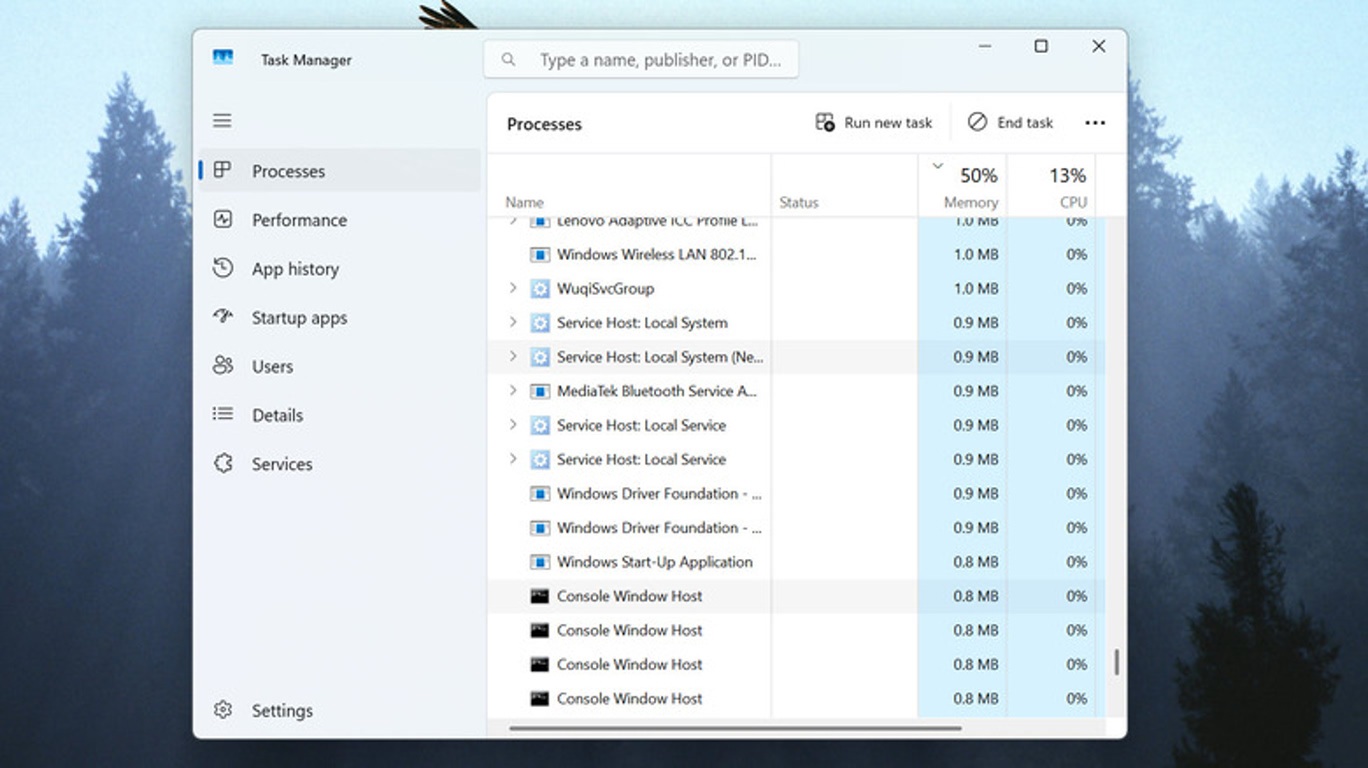This screenshot has width=1368, height=768.
Task: Open the three-dot more options menu
Action: pos(1095,123)
